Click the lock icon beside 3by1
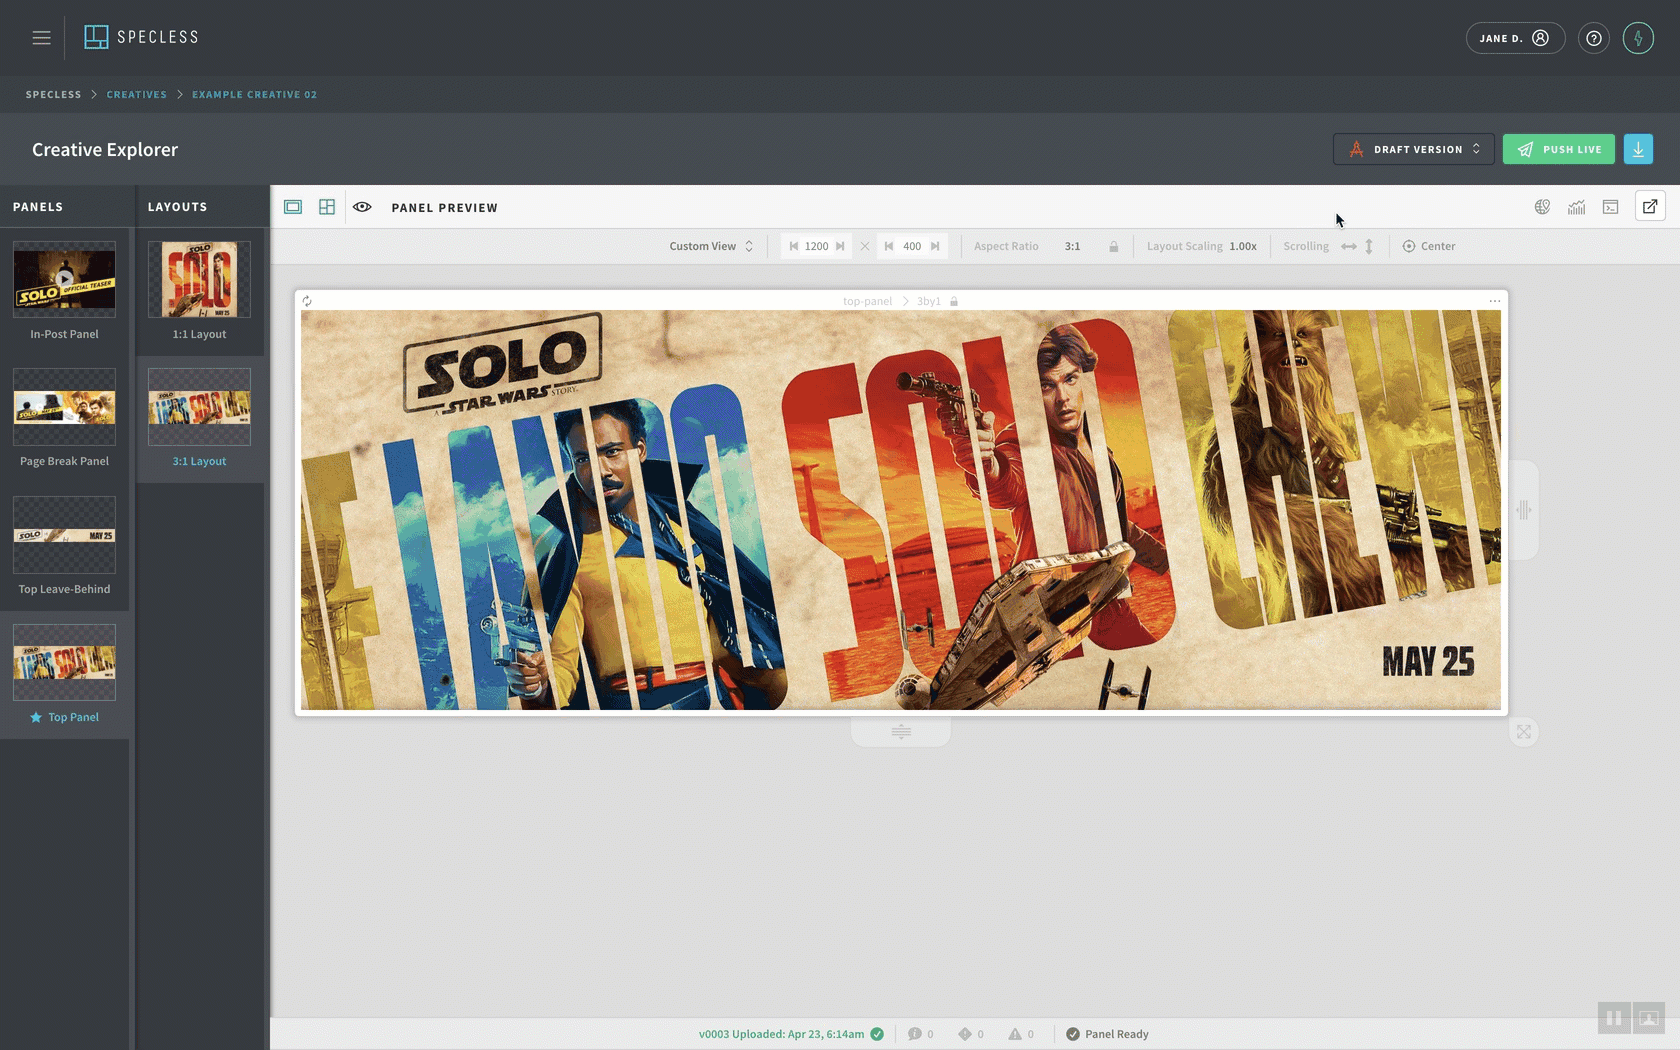The image size is (1680, 1050). pyautogui.click(x=954, y=301)
